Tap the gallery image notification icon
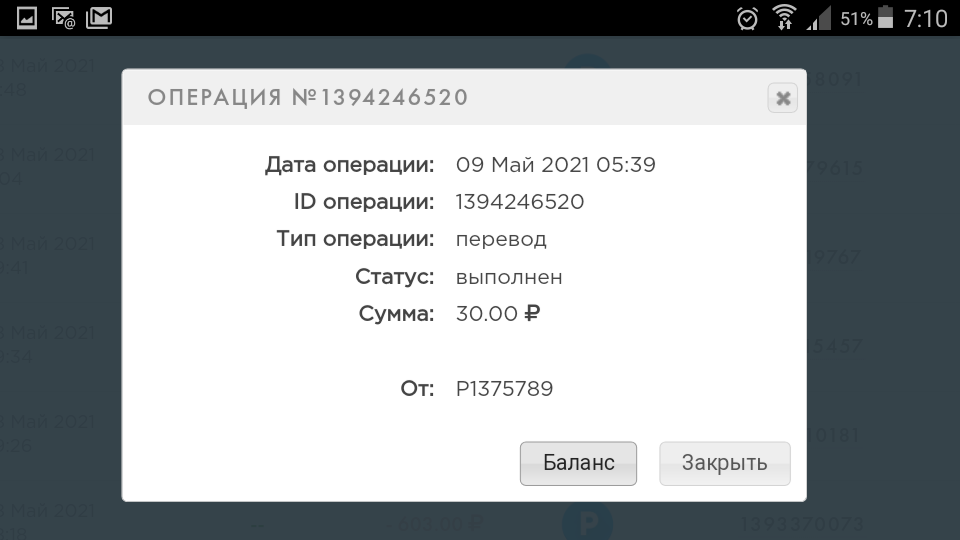Image resolution: width=960 pixels, height=540 pixels. [x=26, y=18]
